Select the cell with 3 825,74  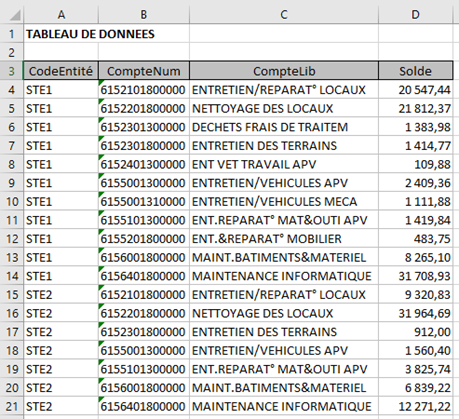tap(416, 369)
